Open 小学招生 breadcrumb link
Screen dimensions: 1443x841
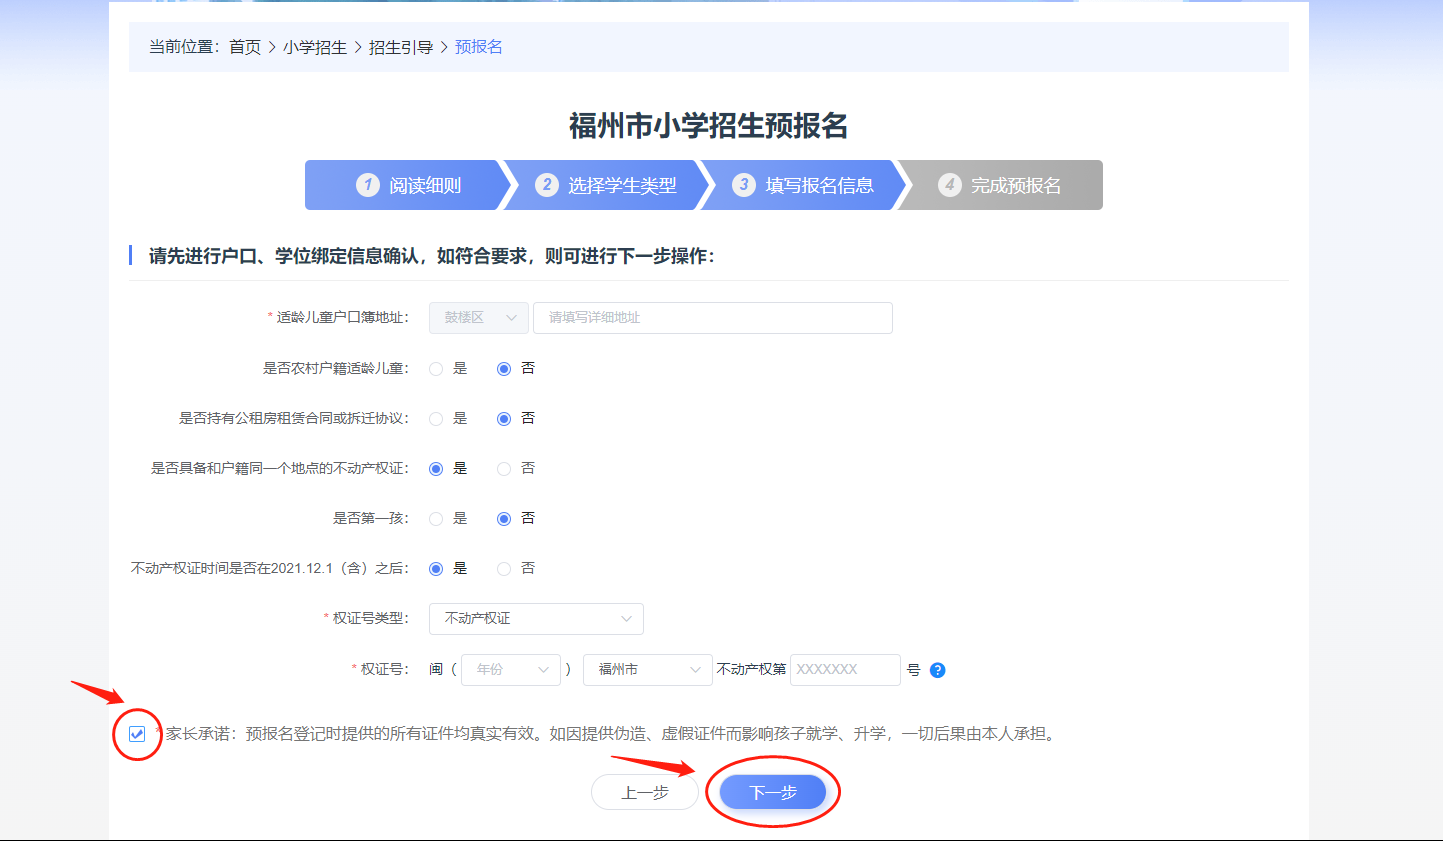(x=315, y=47)
